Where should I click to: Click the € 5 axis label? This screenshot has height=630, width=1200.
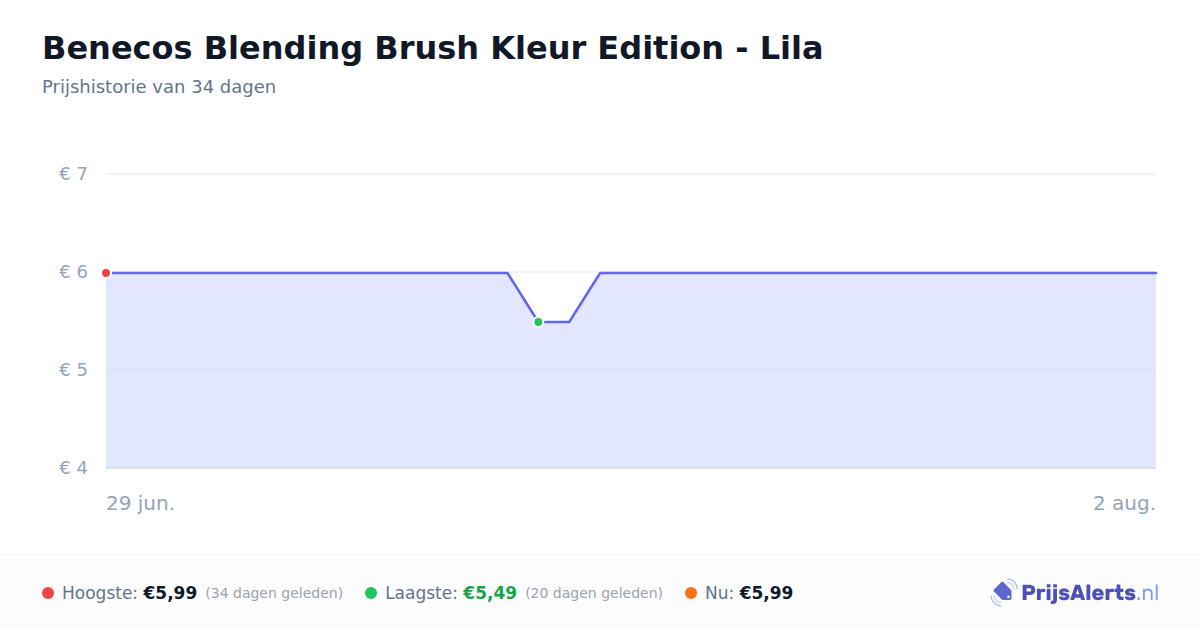pos(74,370)
